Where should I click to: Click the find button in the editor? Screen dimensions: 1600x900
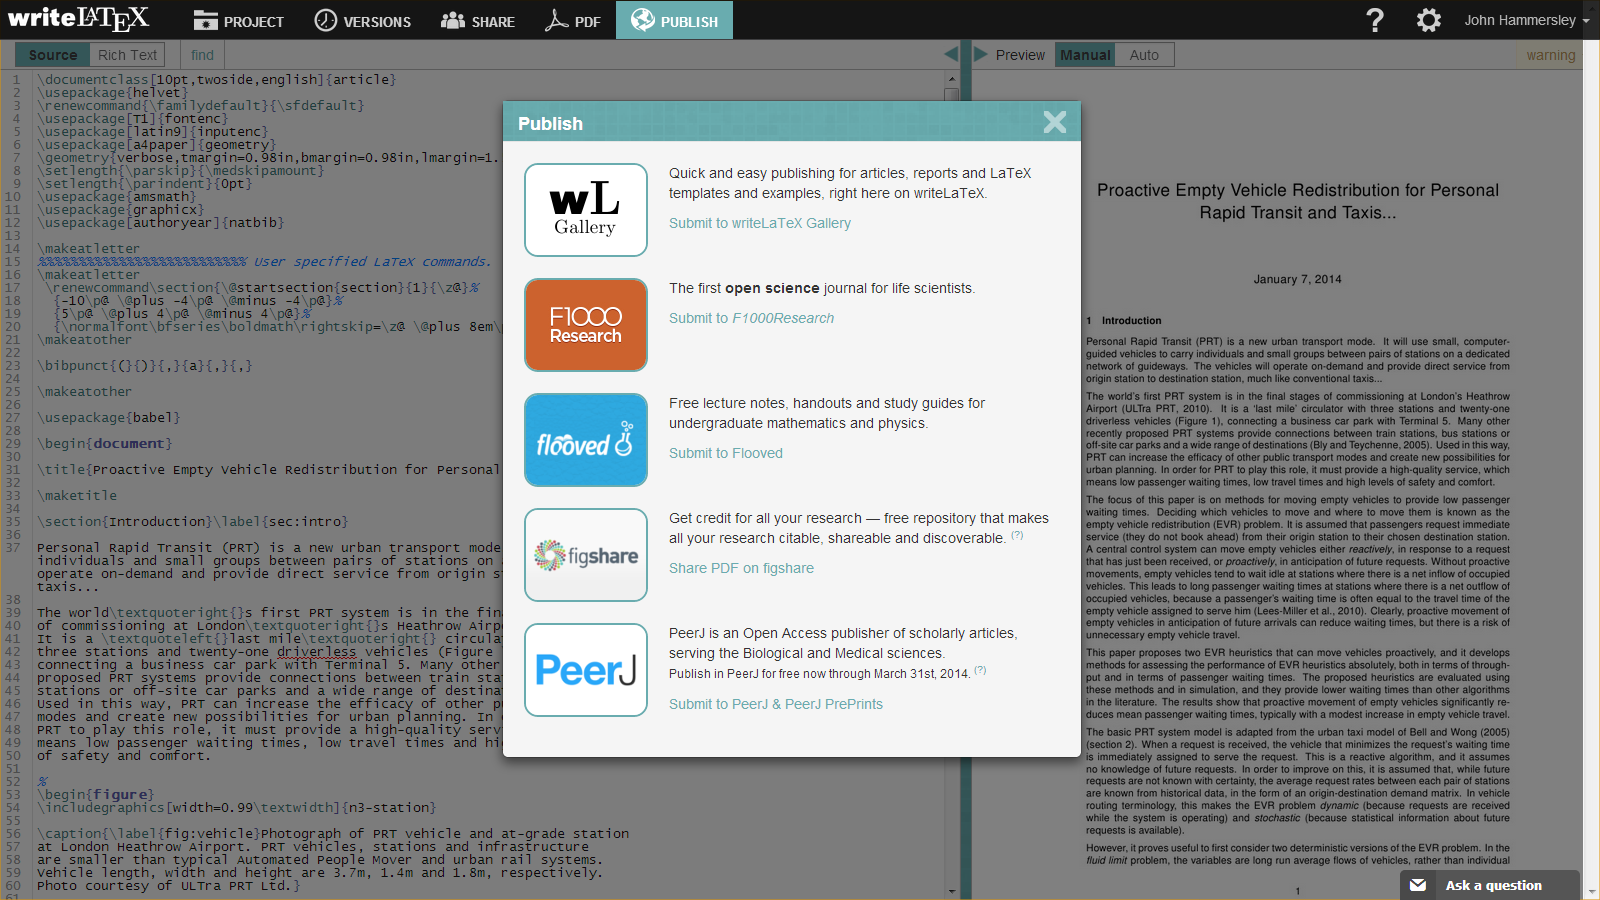[x=203, y=55]
